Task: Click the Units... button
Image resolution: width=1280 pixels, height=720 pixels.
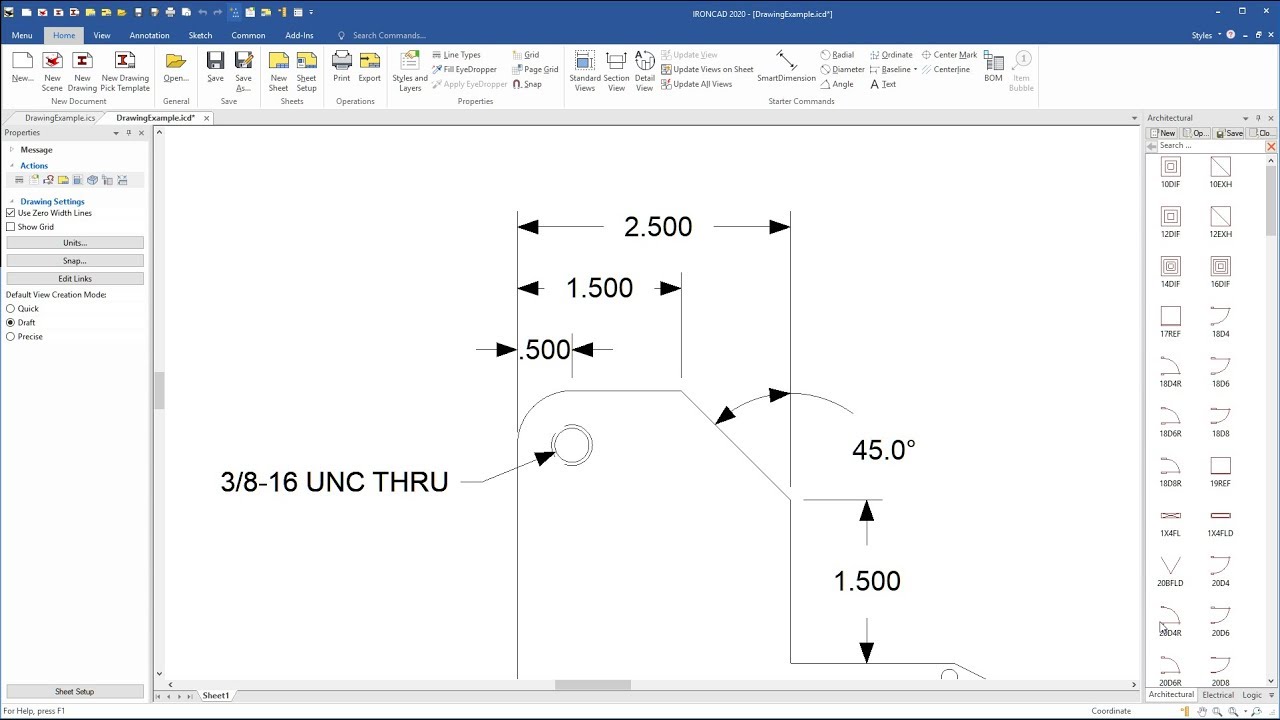Action: (75, 243)
